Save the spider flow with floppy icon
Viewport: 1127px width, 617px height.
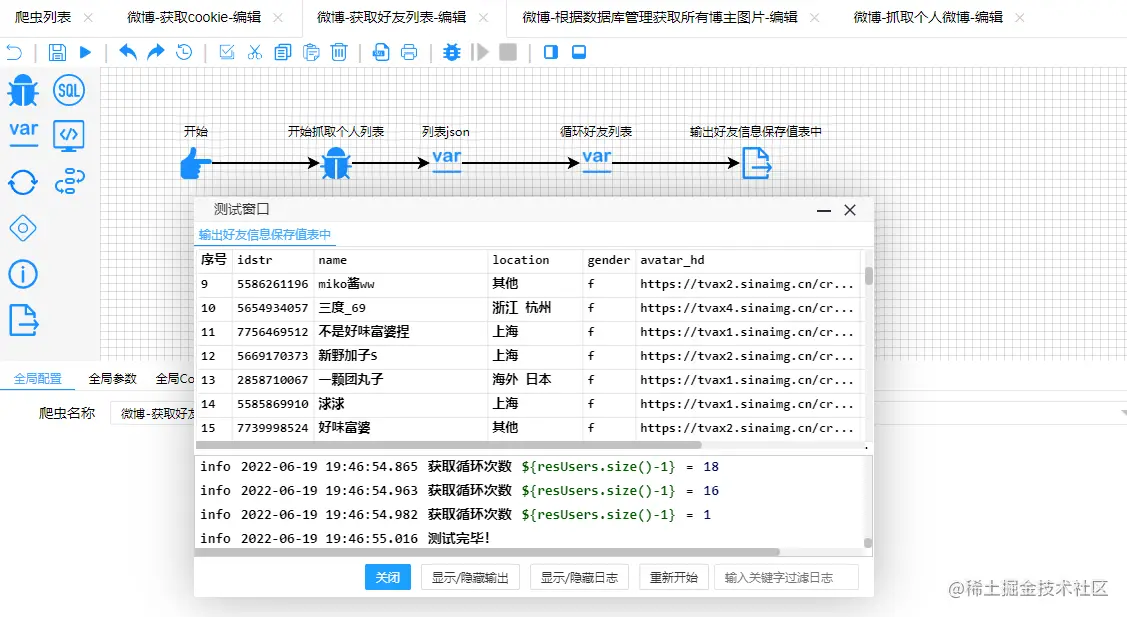point(58,52)
